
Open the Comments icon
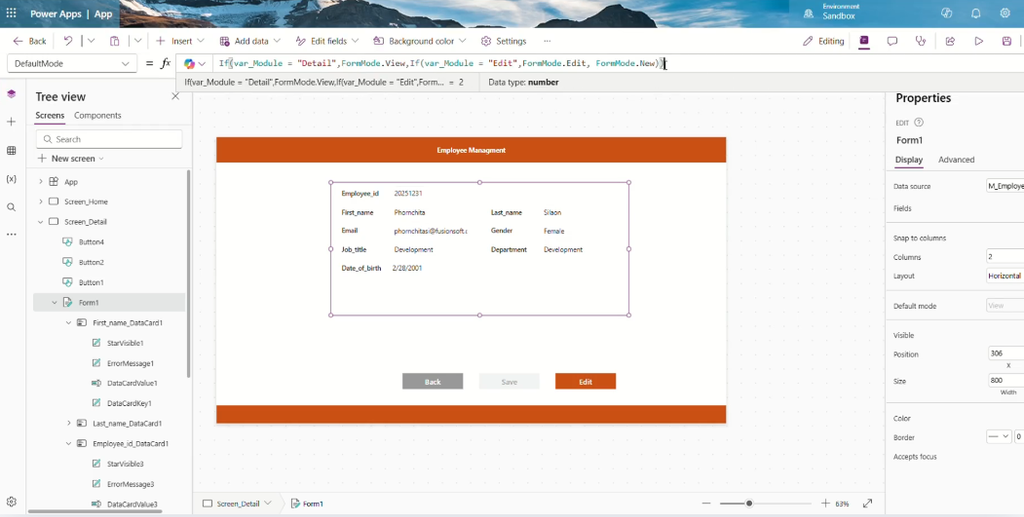(x=892, y=40)
